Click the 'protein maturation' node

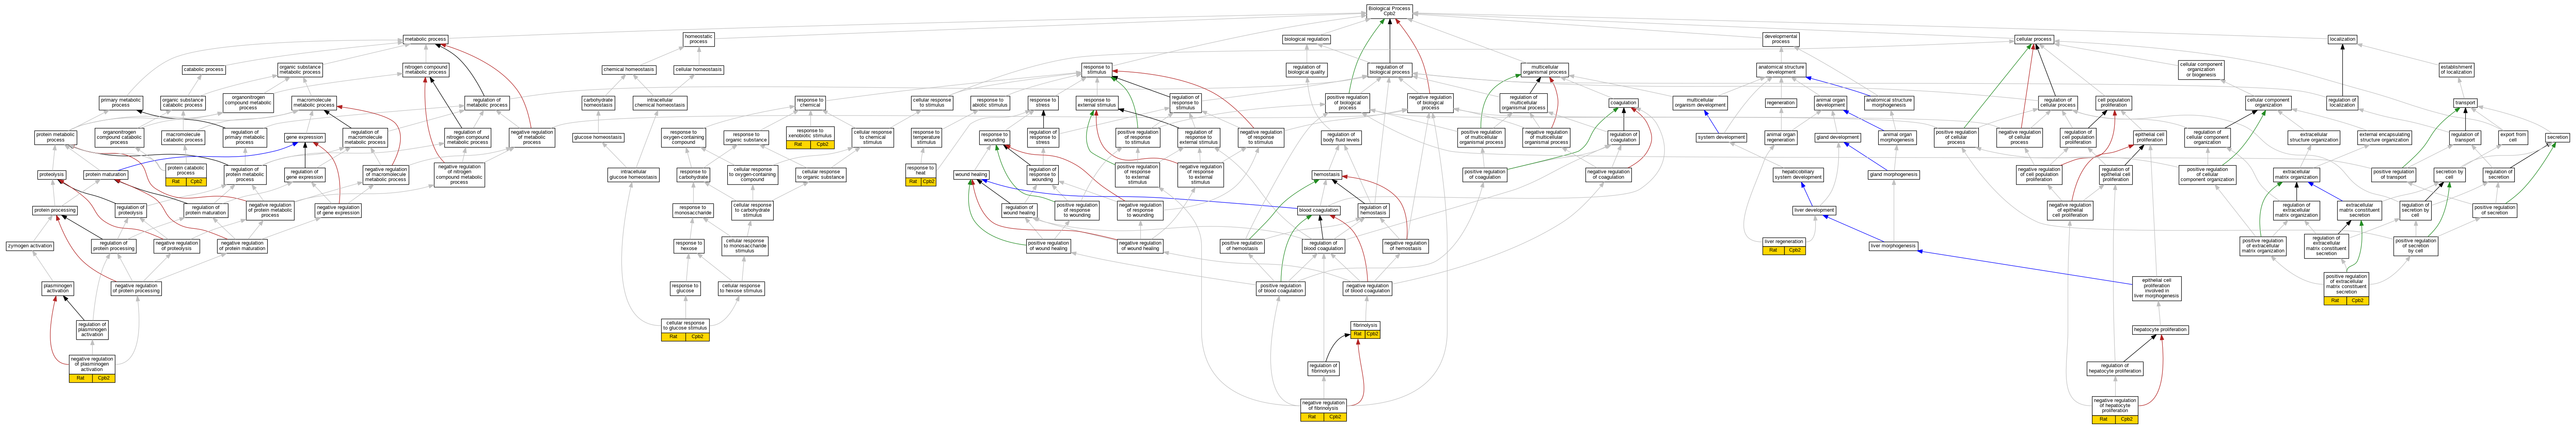coord(106,174)
